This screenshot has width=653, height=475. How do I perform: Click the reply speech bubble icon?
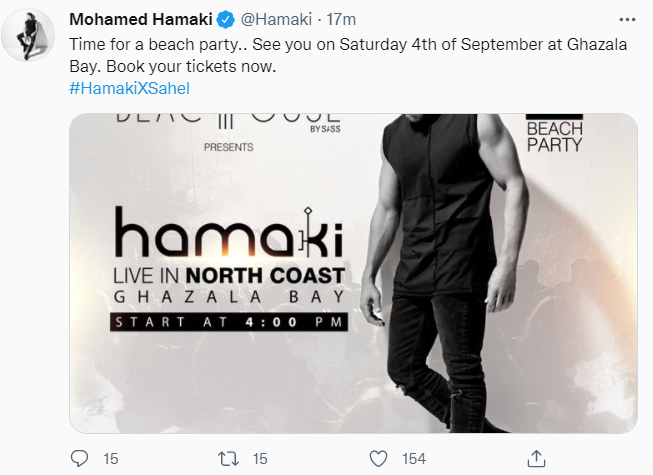click(x=80, y=458)
